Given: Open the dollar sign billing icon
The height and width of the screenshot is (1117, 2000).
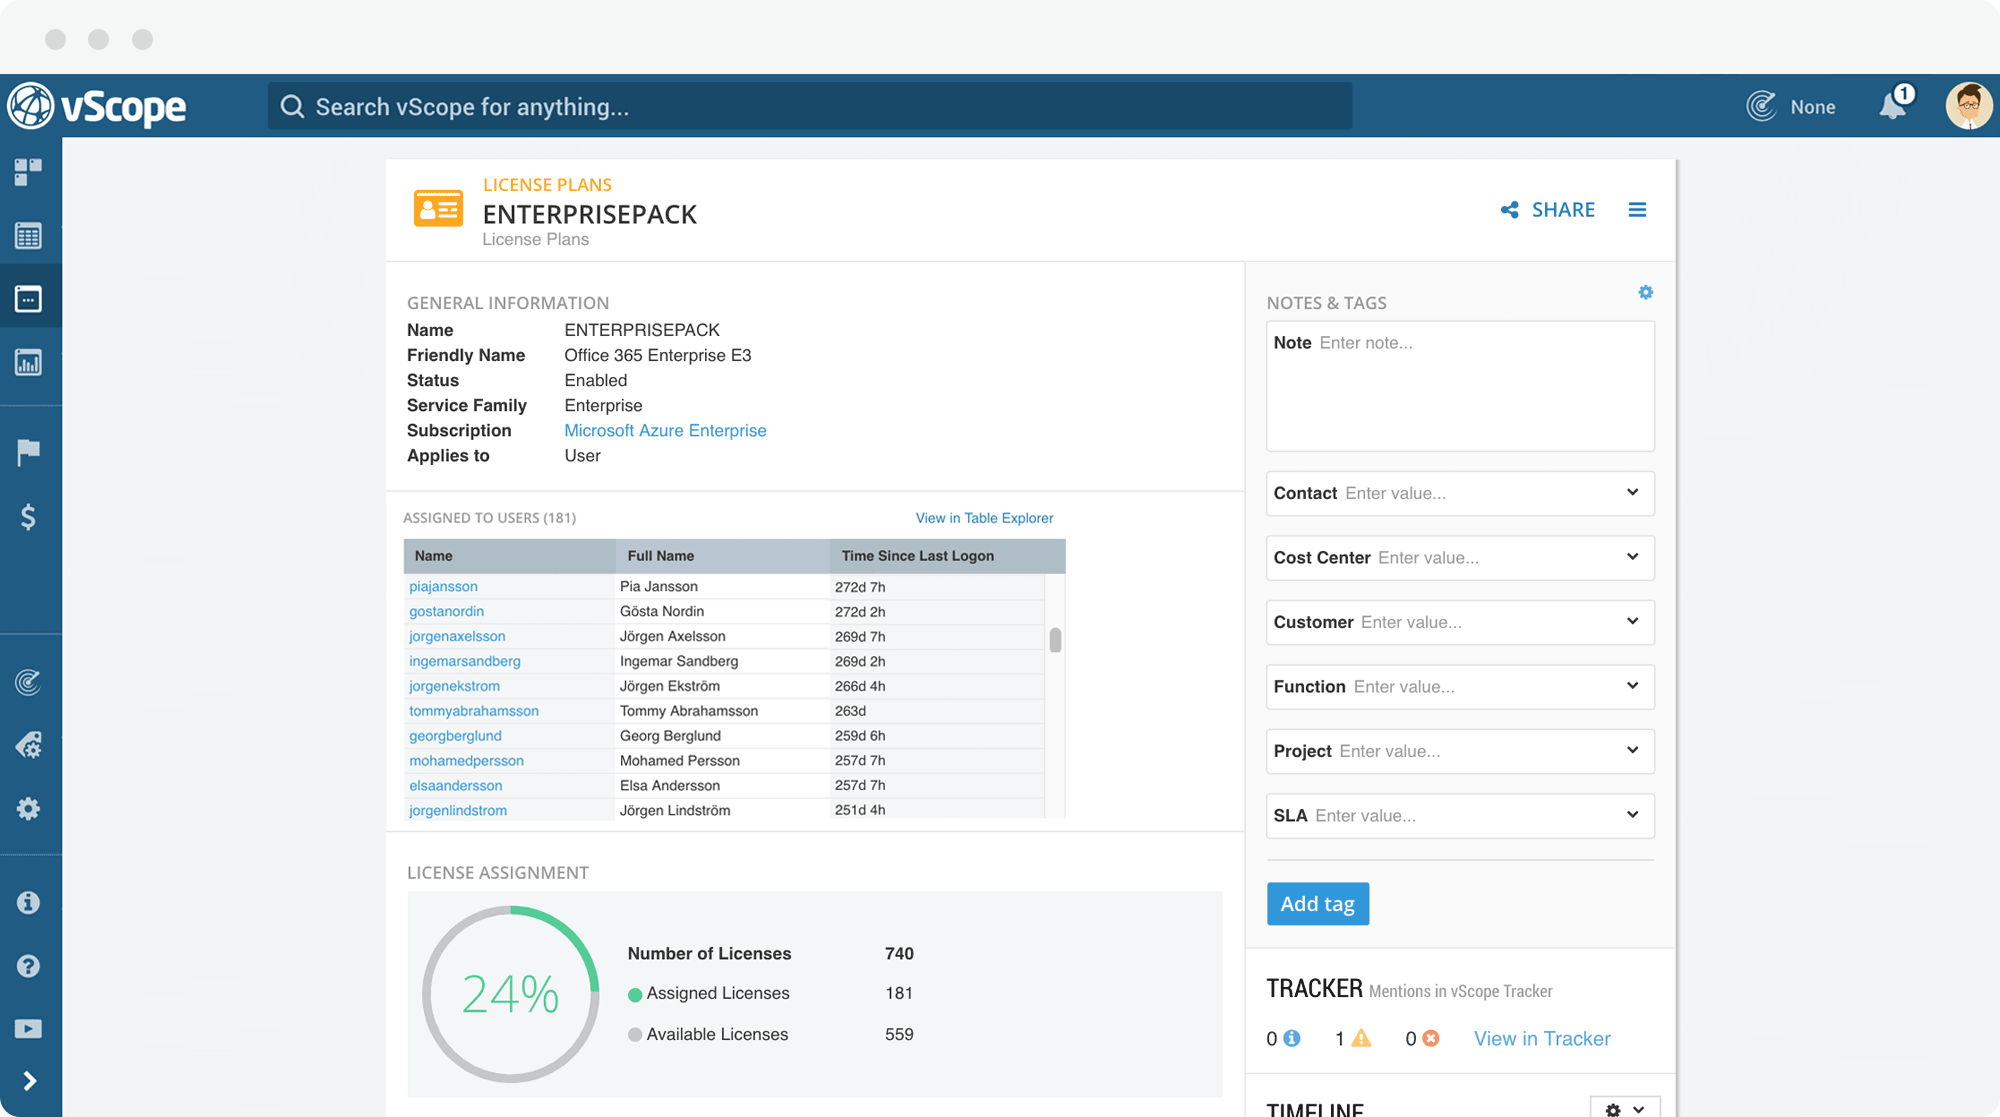Looking at the screenshot, I should (28, 517).
